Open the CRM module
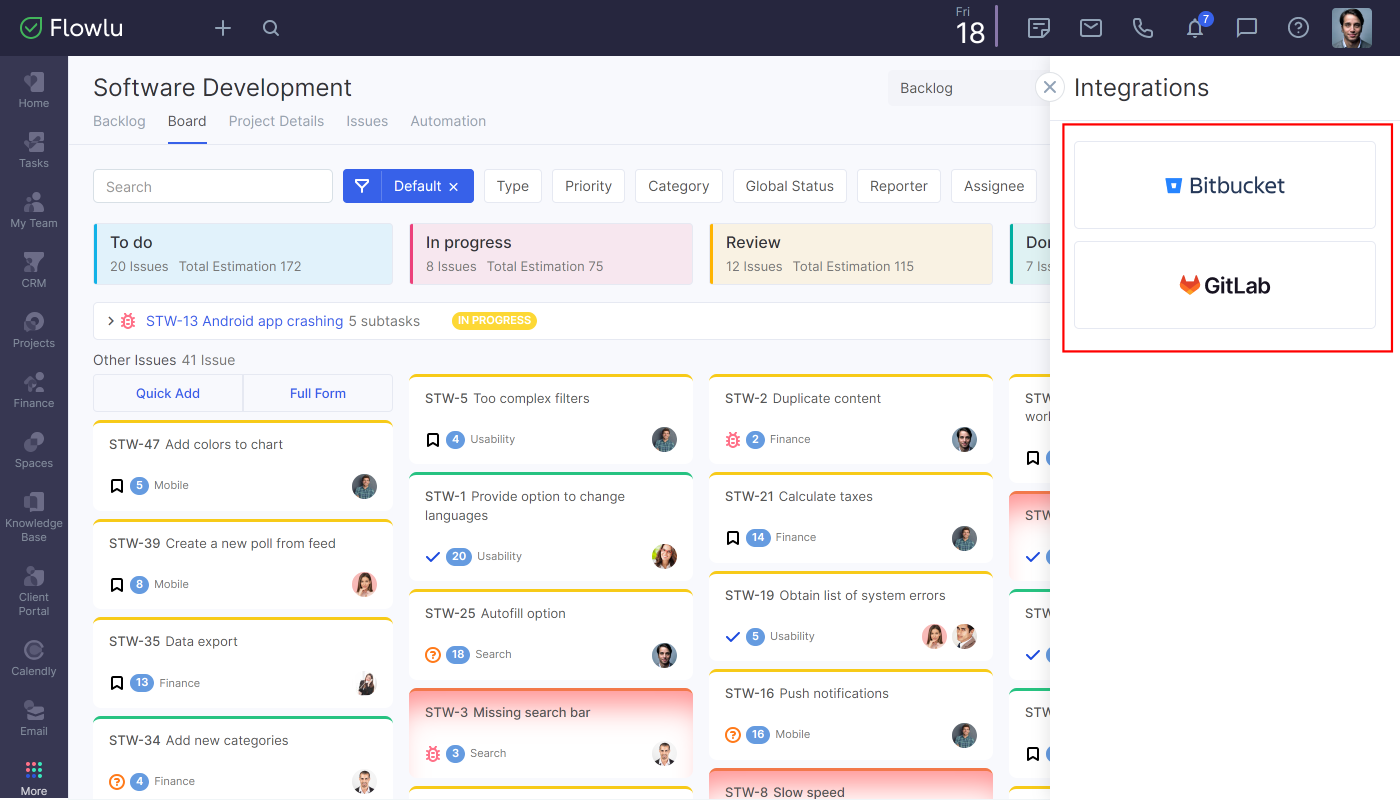The height and width of the screenshot is (800, 1400). (33, 270)
